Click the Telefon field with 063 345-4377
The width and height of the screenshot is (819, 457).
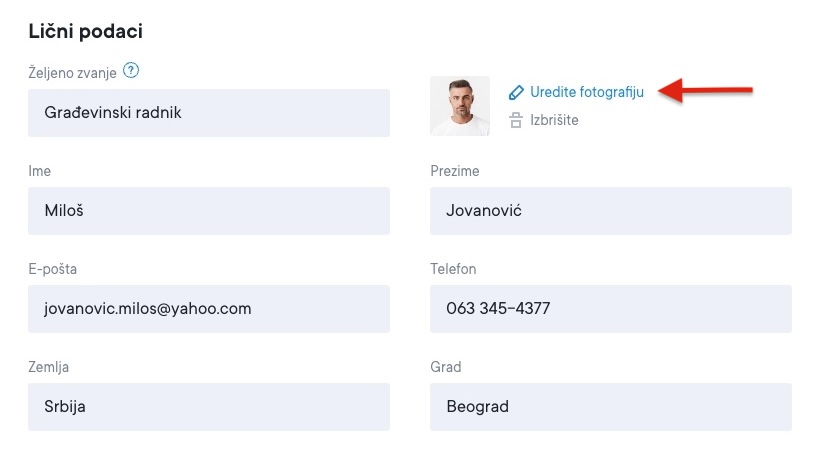point(610,309)
